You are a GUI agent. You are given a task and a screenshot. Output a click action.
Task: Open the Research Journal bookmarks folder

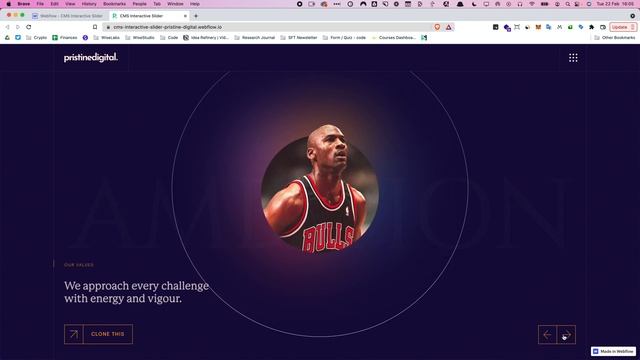click(x=255, y=38)
